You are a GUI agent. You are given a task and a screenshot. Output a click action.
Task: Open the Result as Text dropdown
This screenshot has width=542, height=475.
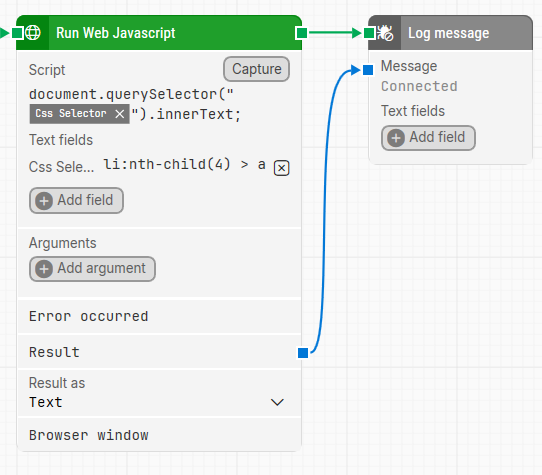click(x=159, y=402)
